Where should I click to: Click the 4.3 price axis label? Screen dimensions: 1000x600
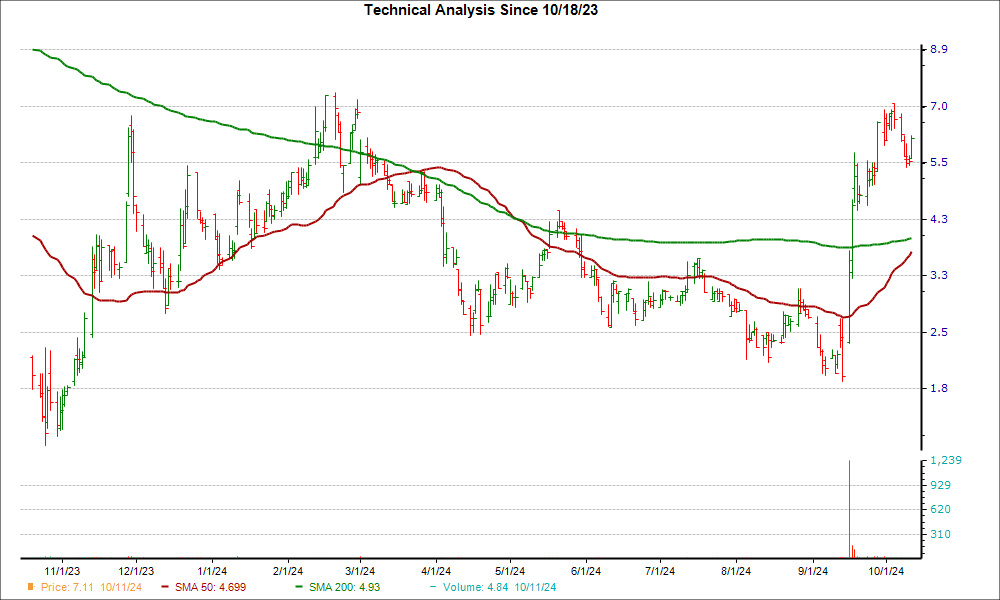939,219
